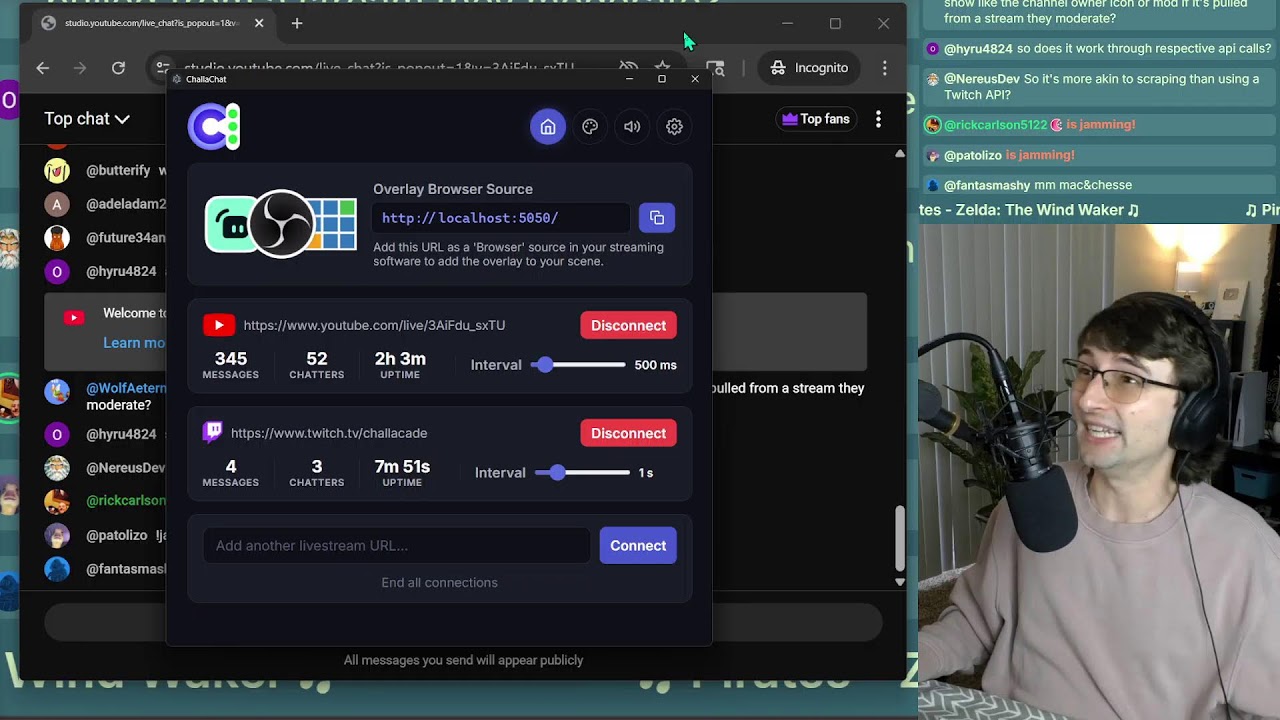Open ChallaChat settings gear icon
Image resolution: width=1280 pixels, height=720 pixels.
point(674,127)
